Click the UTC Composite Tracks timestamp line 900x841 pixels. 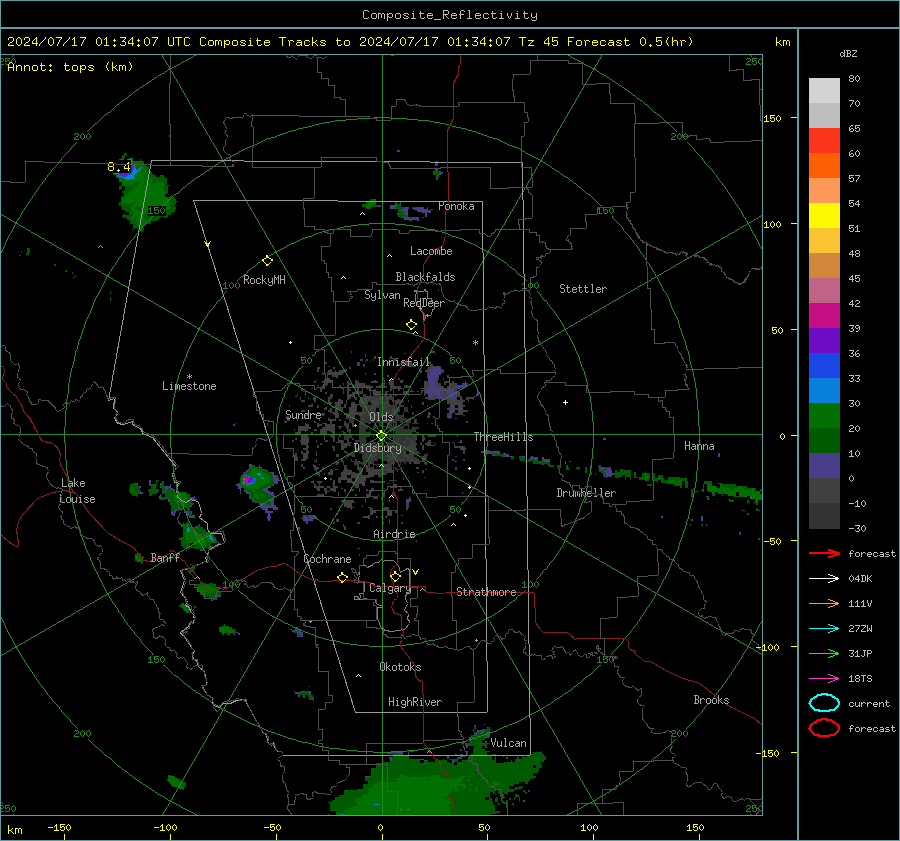click(x=350, y=42)
